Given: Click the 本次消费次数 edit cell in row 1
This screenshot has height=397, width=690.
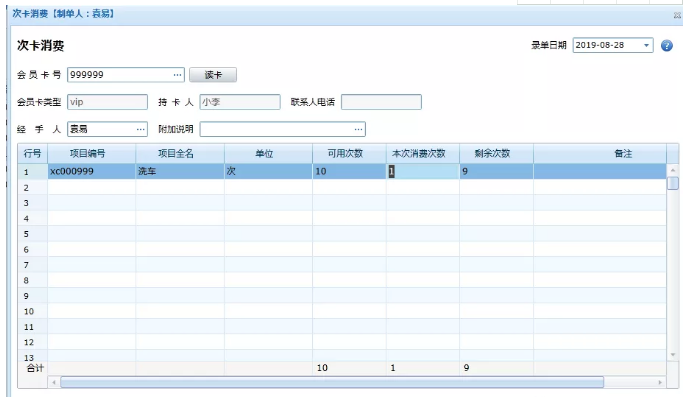Looking at the screenshot, I should [423, 171].
